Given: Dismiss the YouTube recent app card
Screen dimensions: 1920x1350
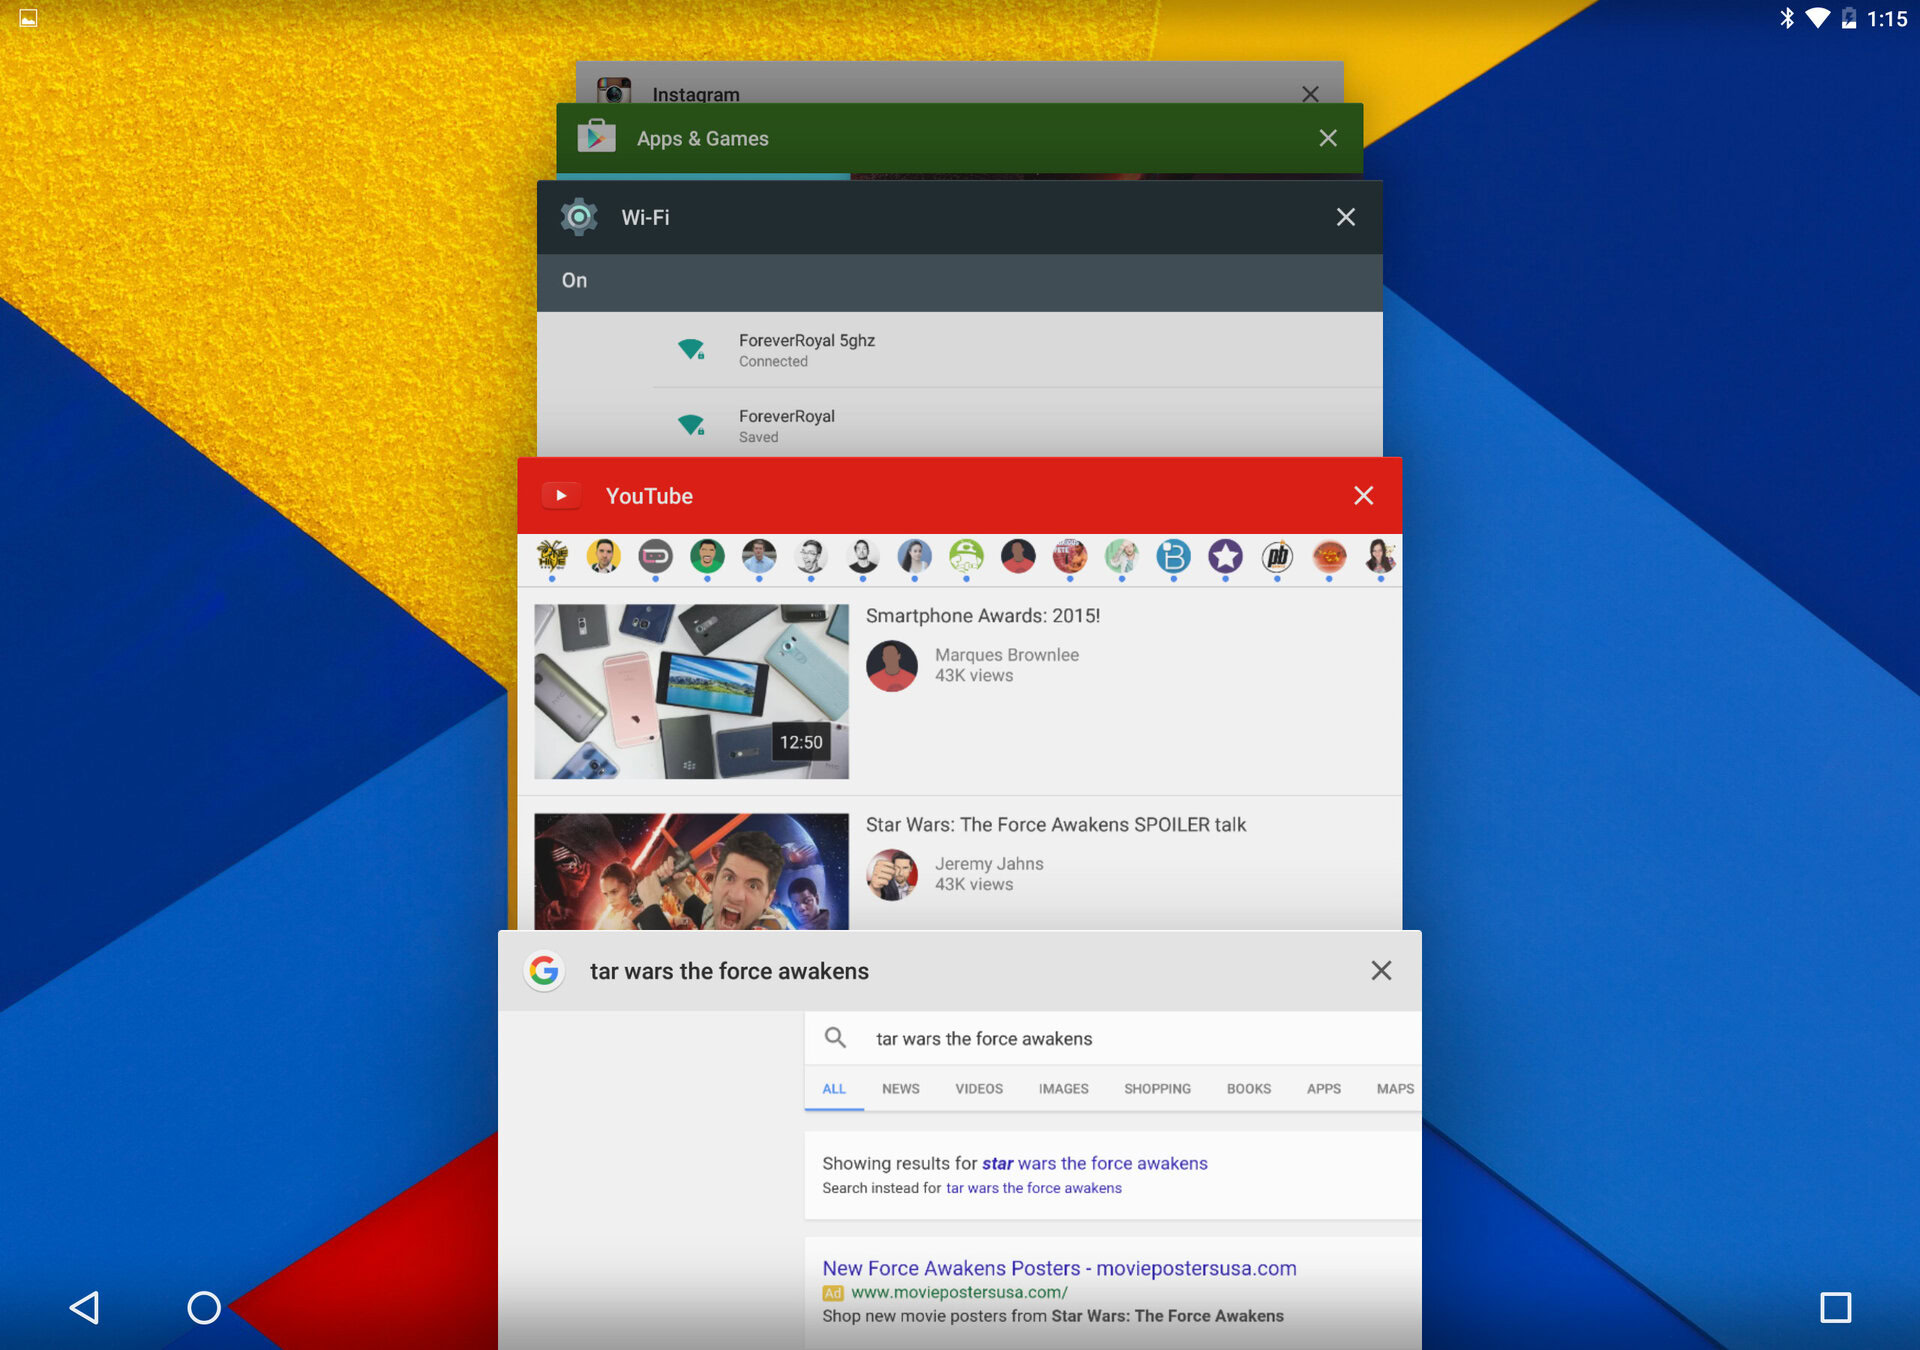Looking at the screenshot, I should (1363, 496).
